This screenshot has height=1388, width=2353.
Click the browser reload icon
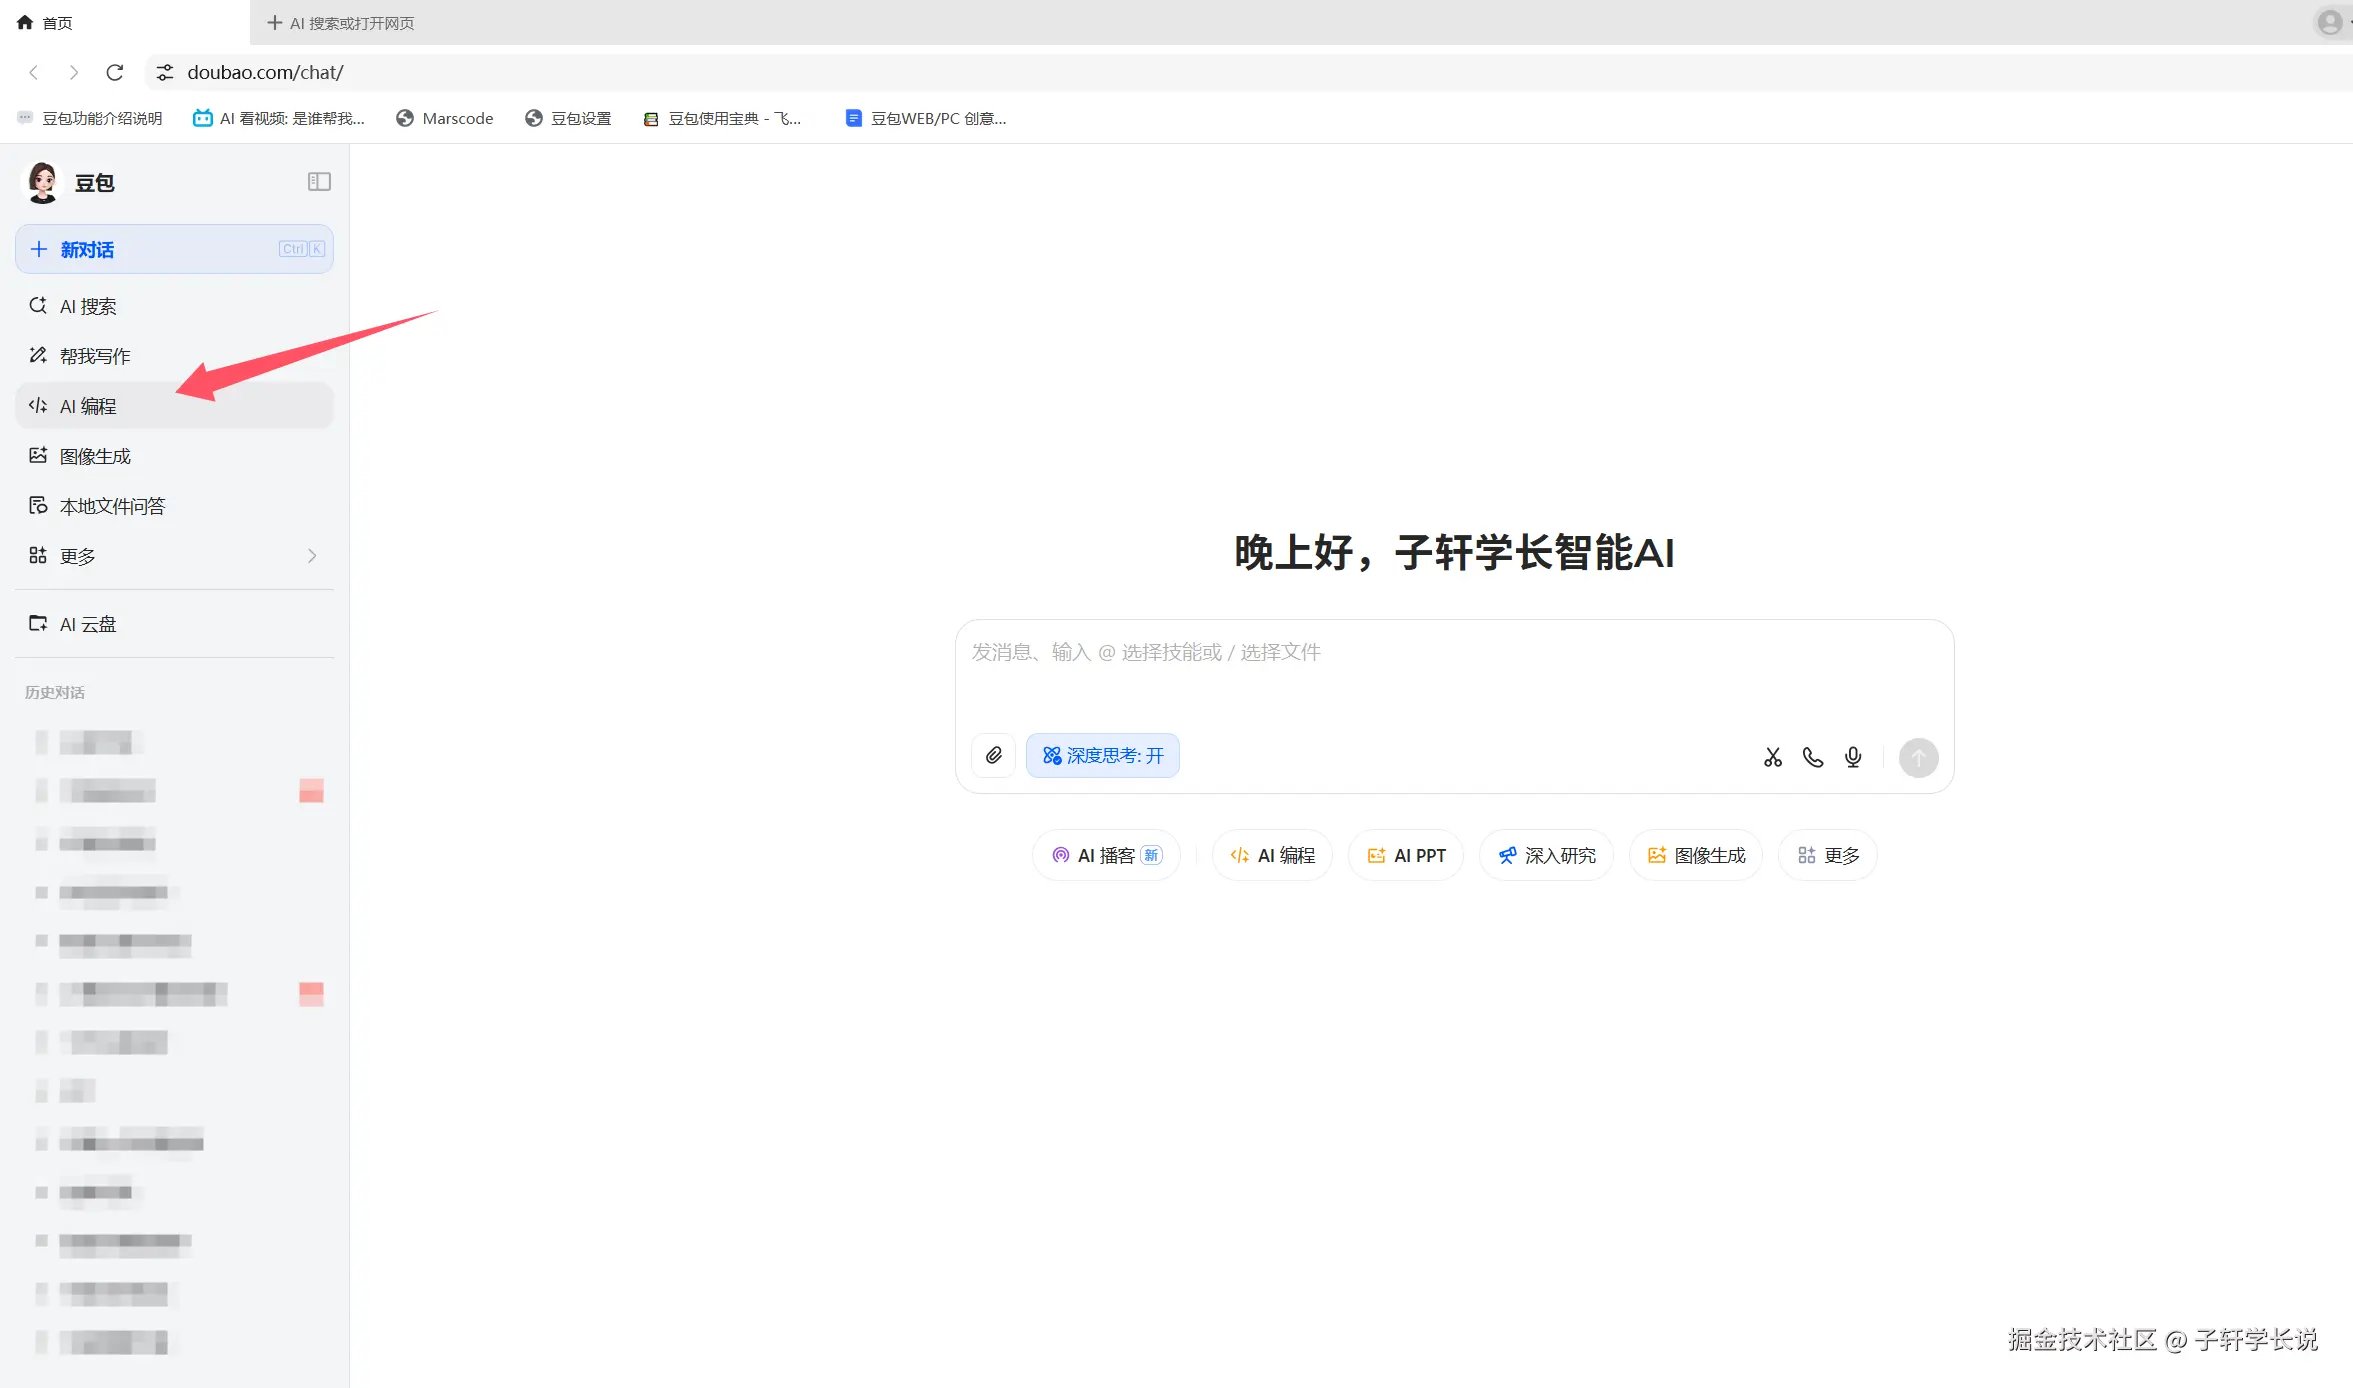coord(115,72)
